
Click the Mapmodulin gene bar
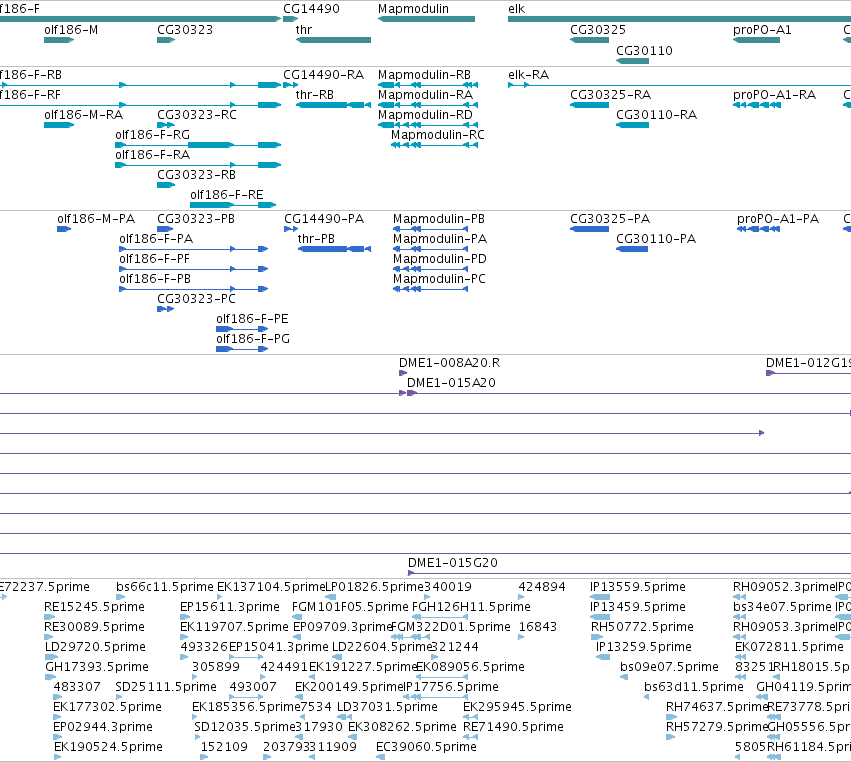tap(427, 19)
